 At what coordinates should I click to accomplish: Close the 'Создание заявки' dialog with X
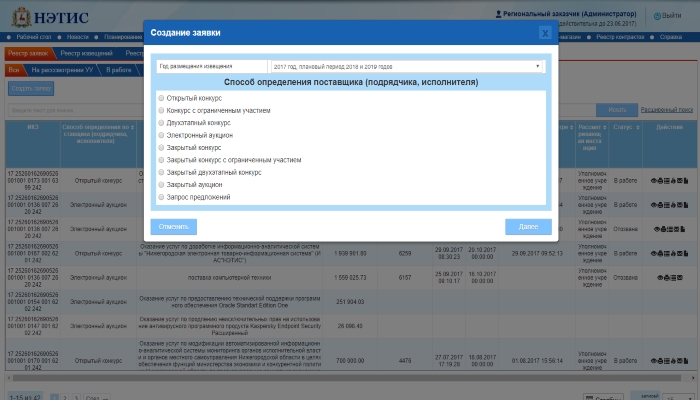pyautogui.click(x=545, y=33)
